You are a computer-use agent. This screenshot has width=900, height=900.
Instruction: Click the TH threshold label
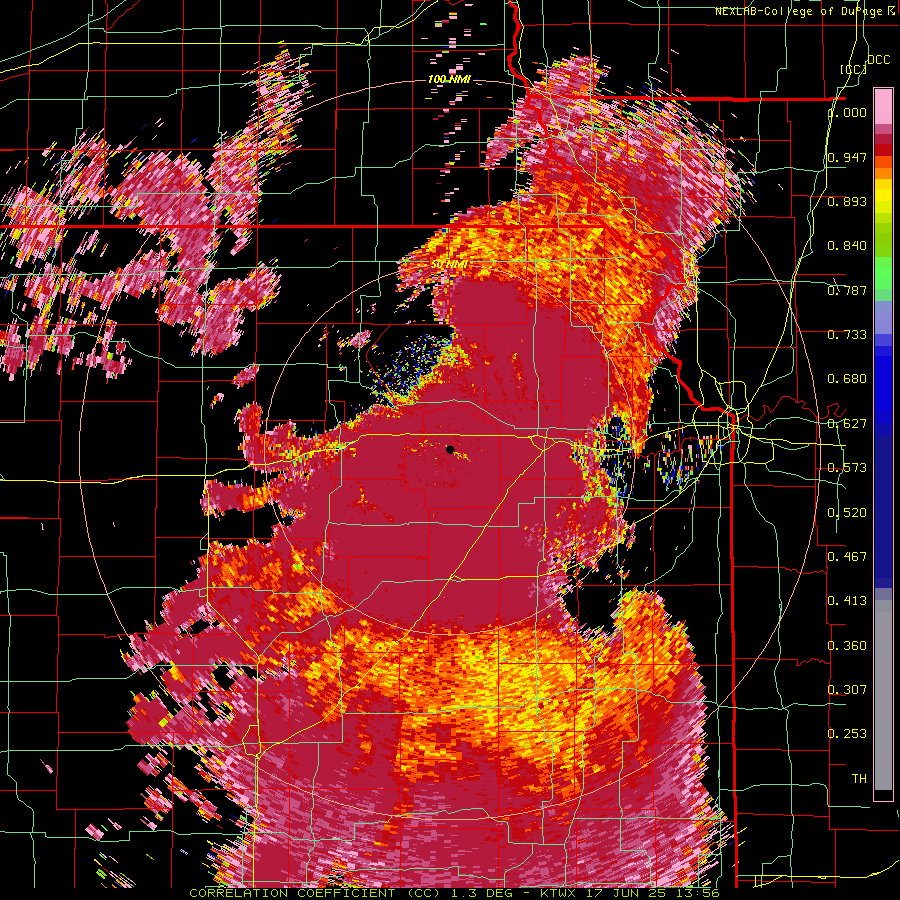pyautogui.click(x=859, y=779)
